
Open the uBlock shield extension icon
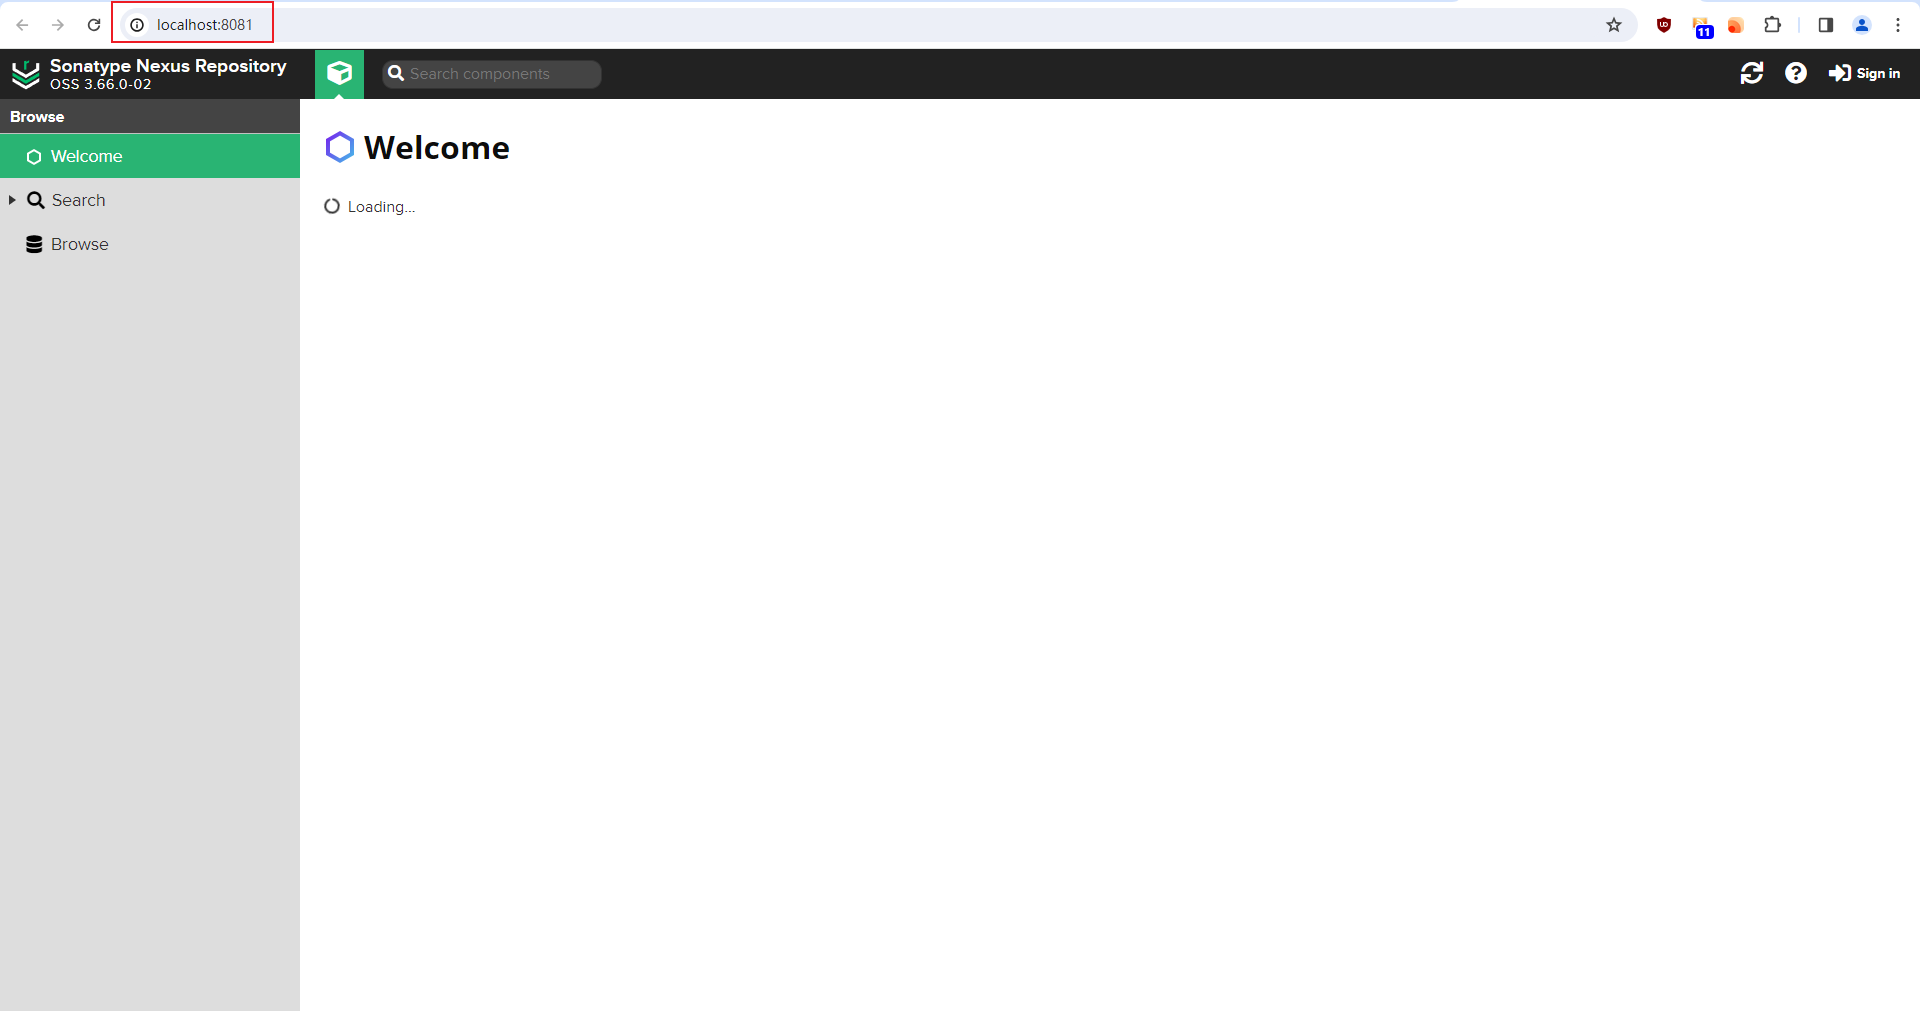pos(1664,25)
